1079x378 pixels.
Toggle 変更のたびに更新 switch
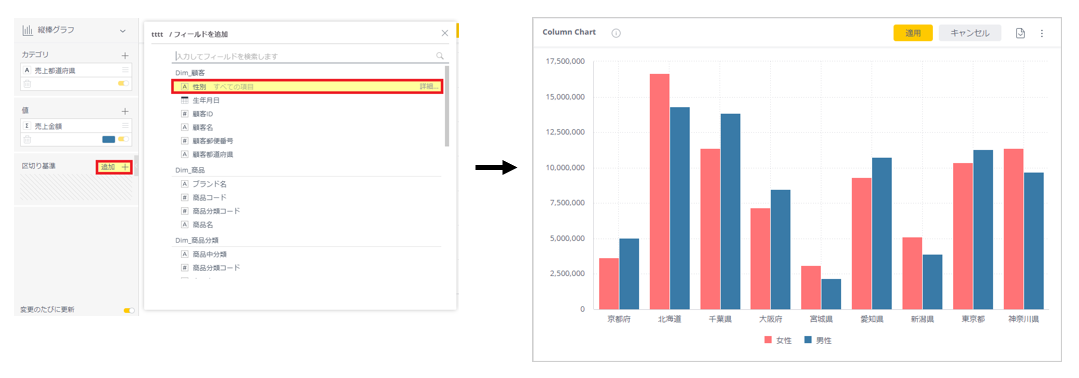click(129, 311)
